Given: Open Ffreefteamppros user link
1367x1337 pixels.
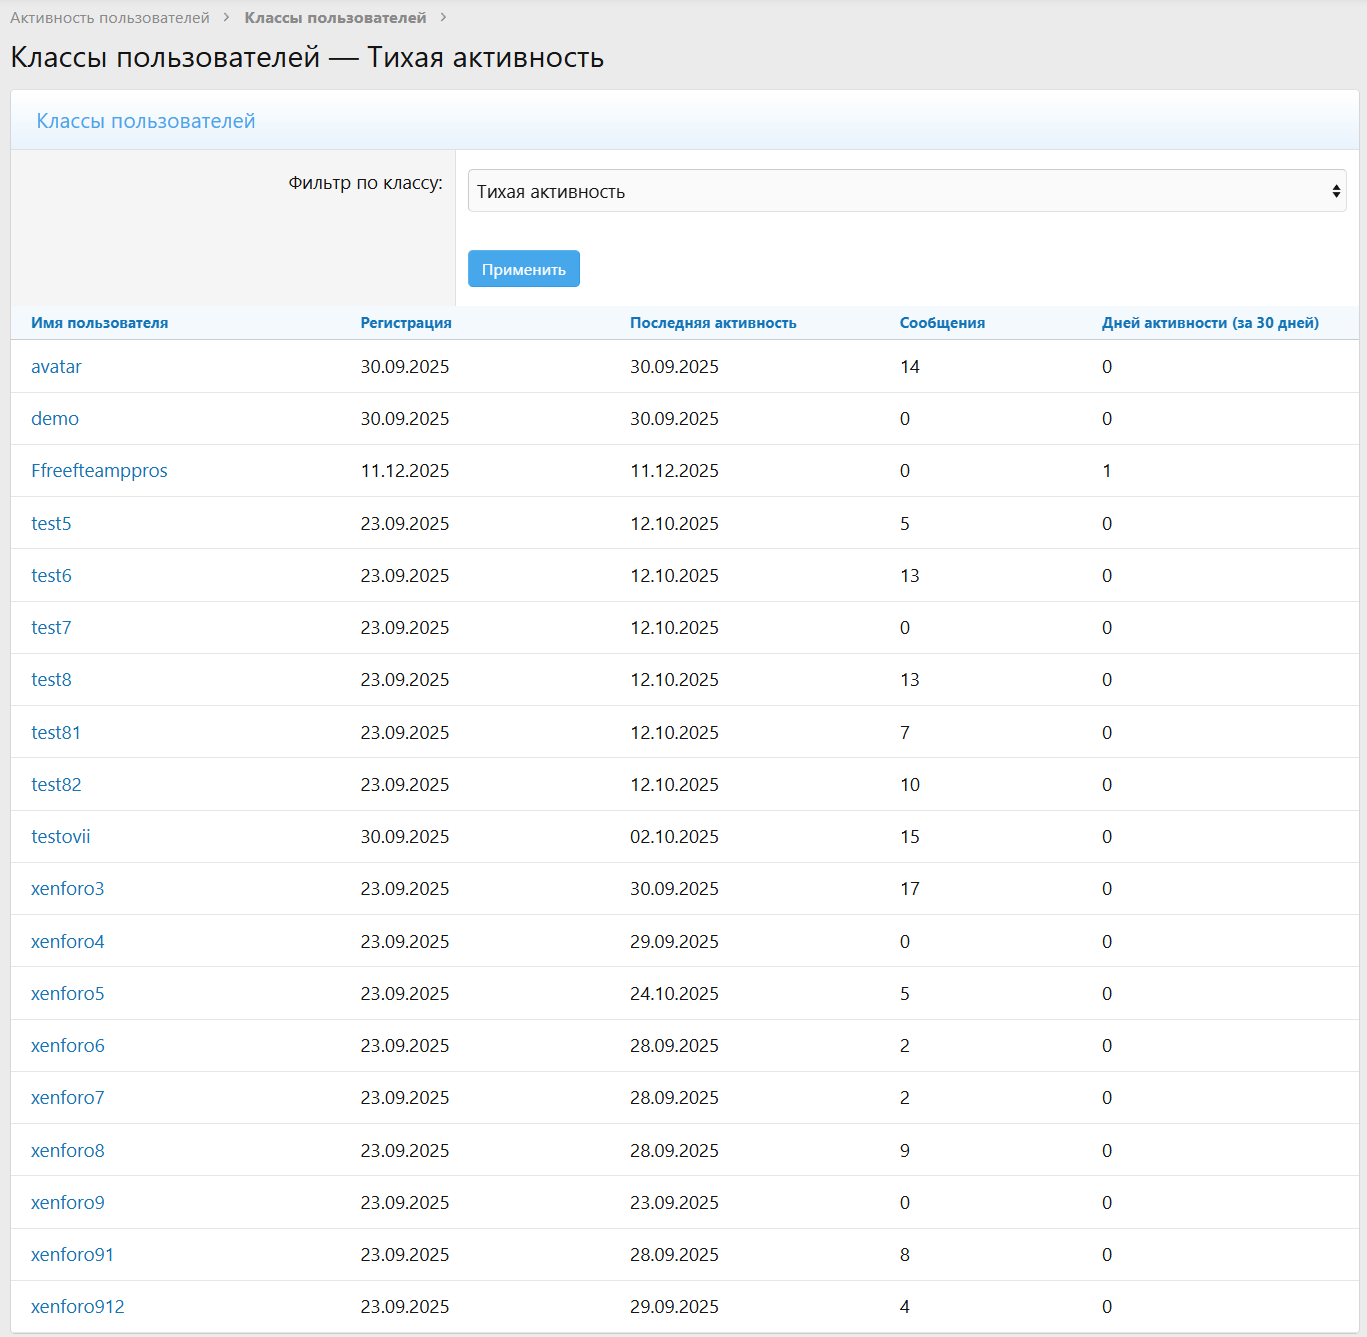Looking at the screenshot, I should 99,471.
